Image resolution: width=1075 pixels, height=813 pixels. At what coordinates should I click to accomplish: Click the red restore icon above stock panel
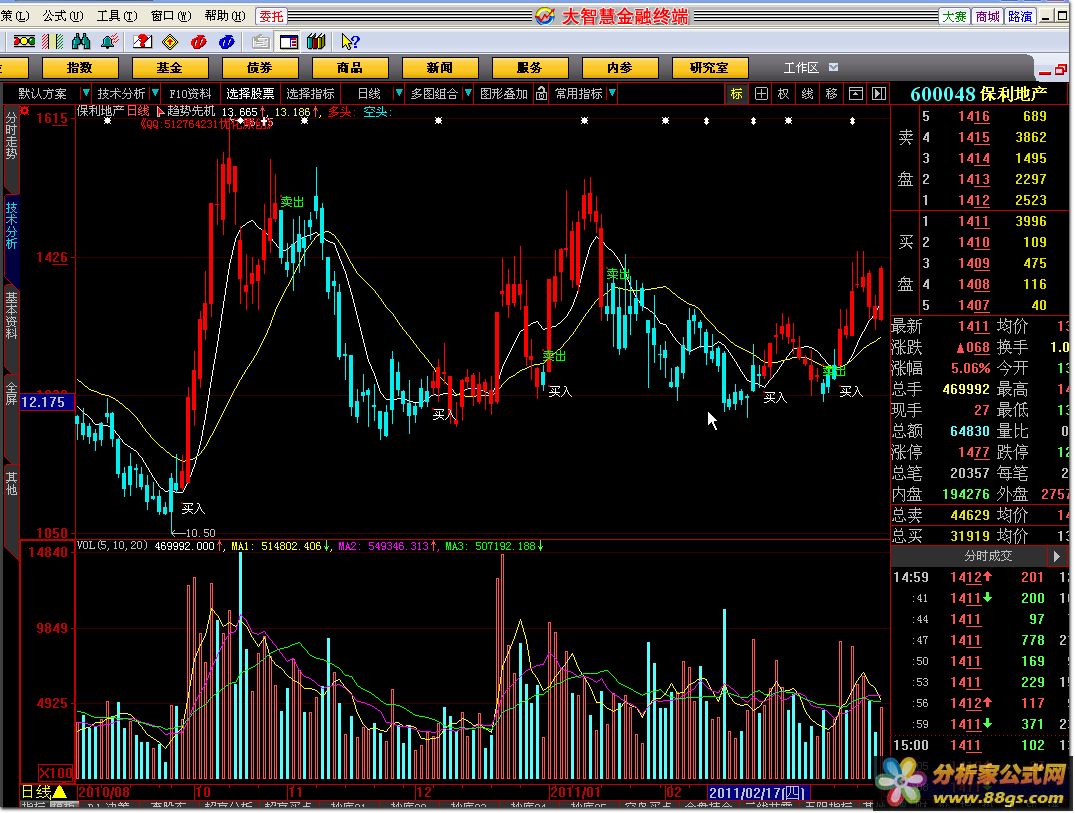click(x=1061, y=70)
